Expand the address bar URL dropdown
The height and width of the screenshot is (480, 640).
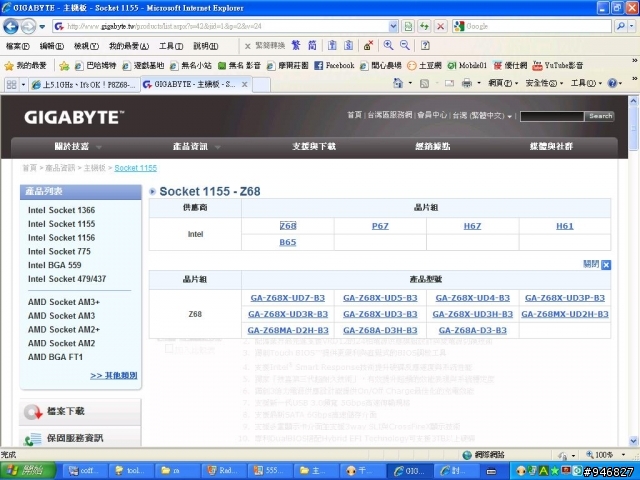tap(393, 27)
